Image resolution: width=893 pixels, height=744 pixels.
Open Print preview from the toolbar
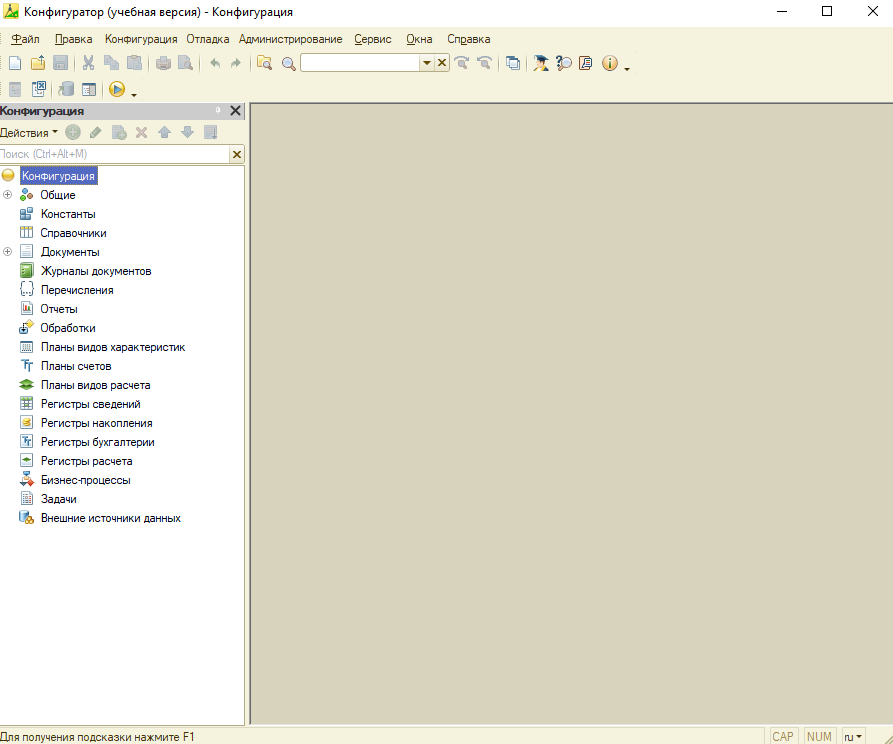coord(186,63)
